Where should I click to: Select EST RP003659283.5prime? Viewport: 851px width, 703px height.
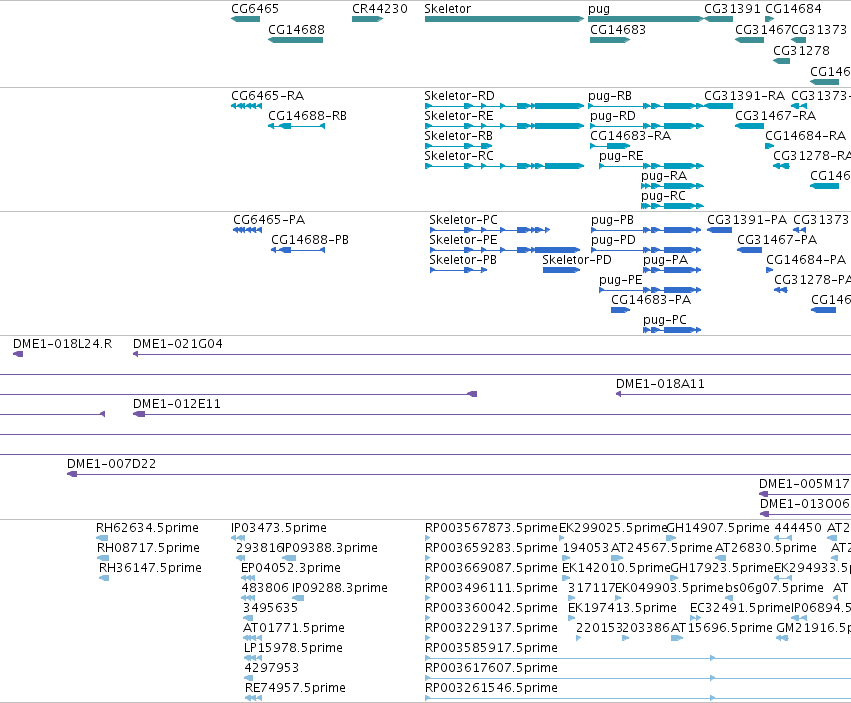tap(428, 558)
